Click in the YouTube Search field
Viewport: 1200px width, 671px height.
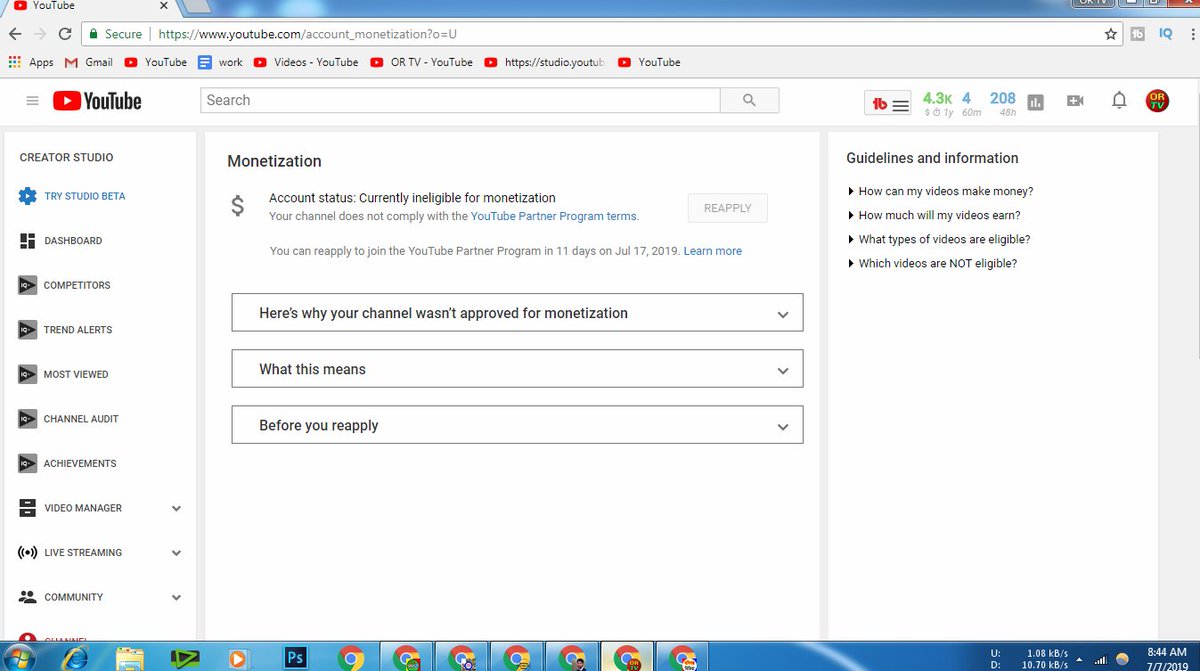(460, 100)
